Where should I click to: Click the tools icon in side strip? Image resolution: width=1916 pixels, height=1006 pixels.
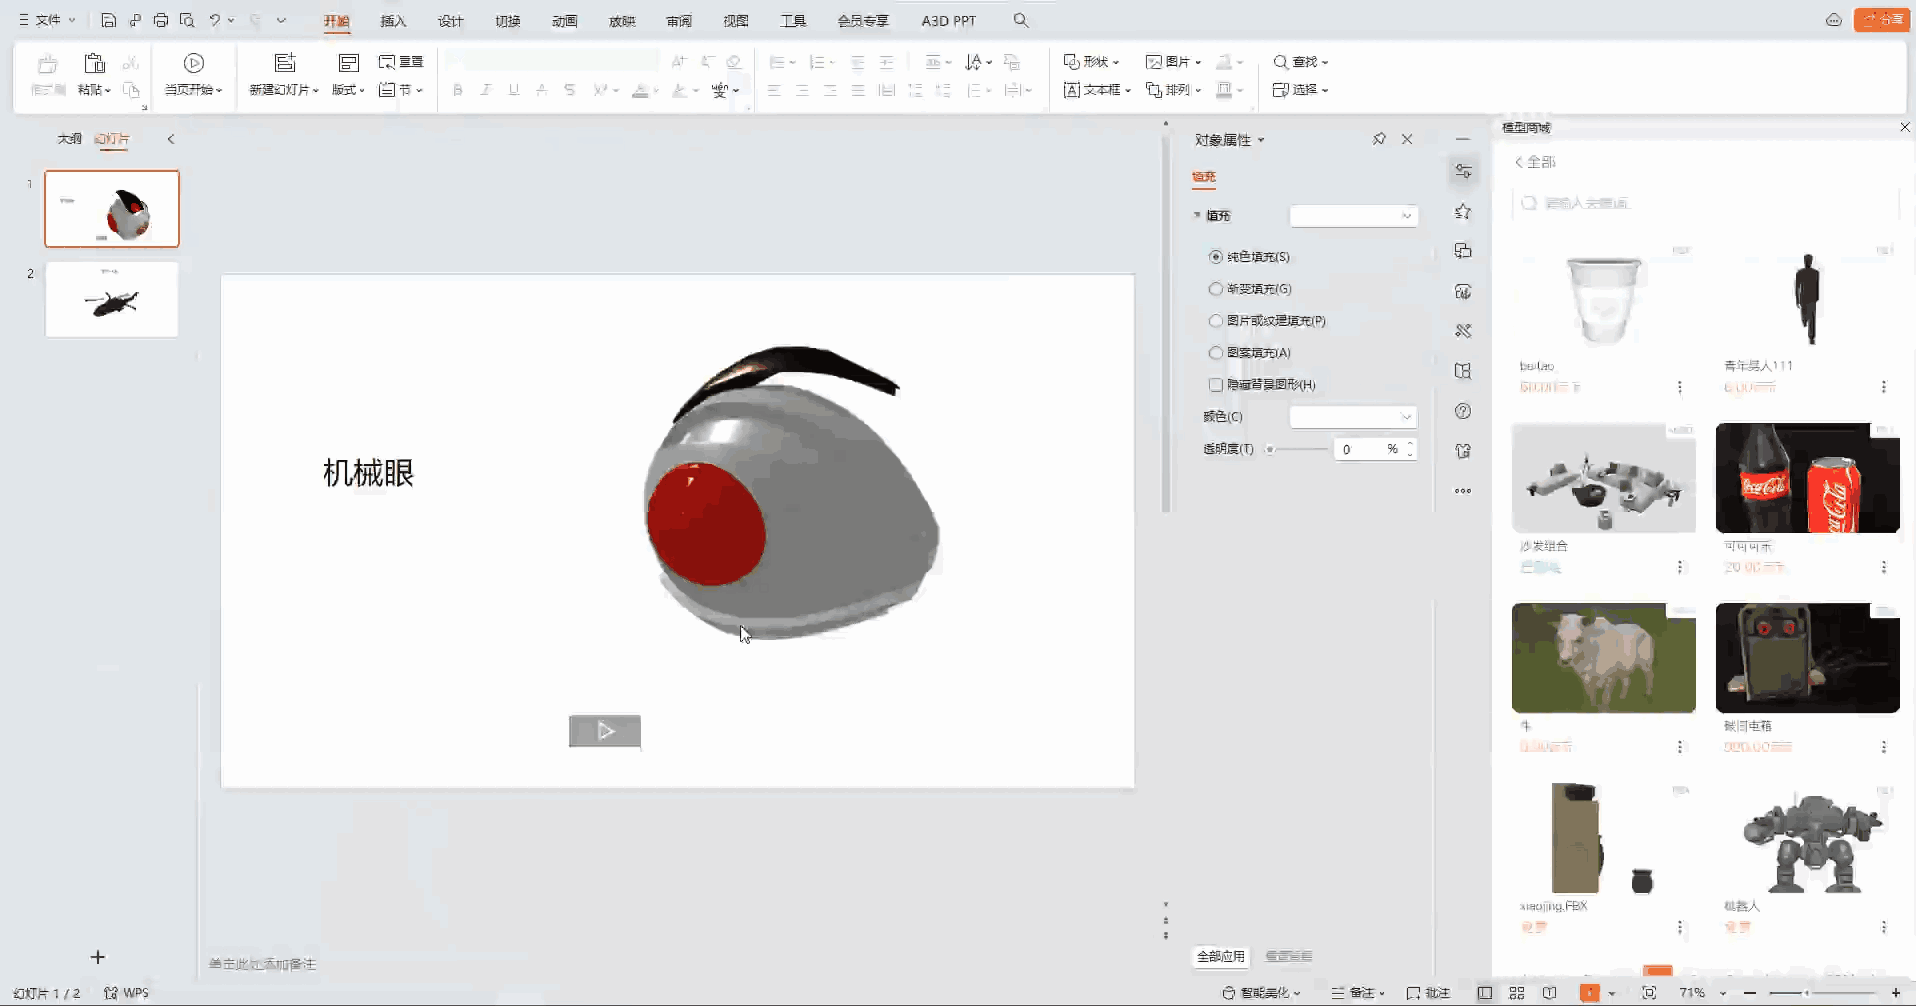1463,331
